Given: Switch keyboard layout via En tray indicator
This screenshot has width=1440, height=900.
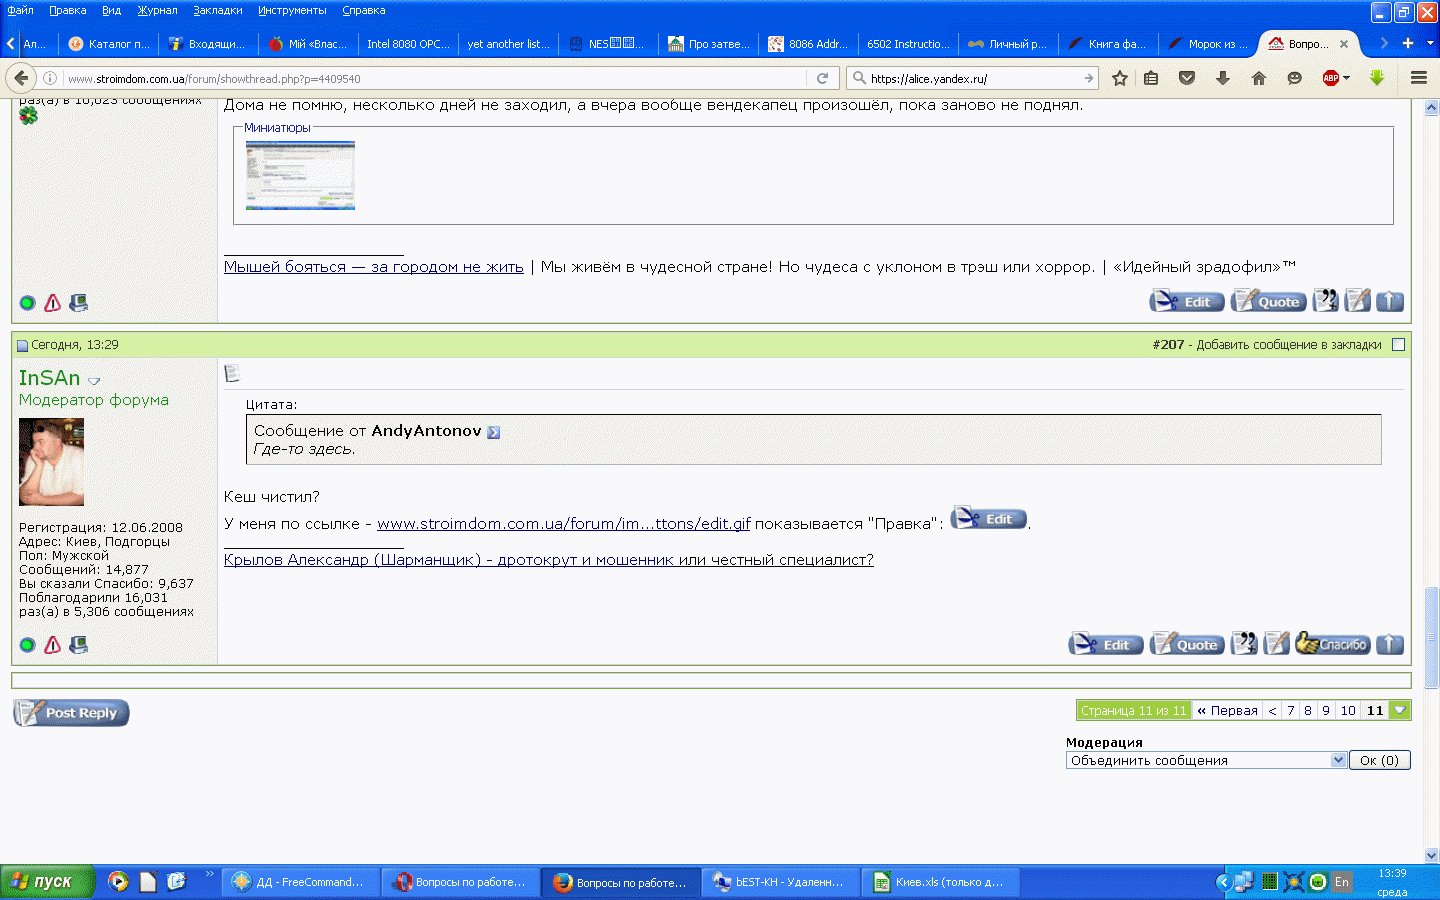Looking at the screenshot, I should point(1342,882).
